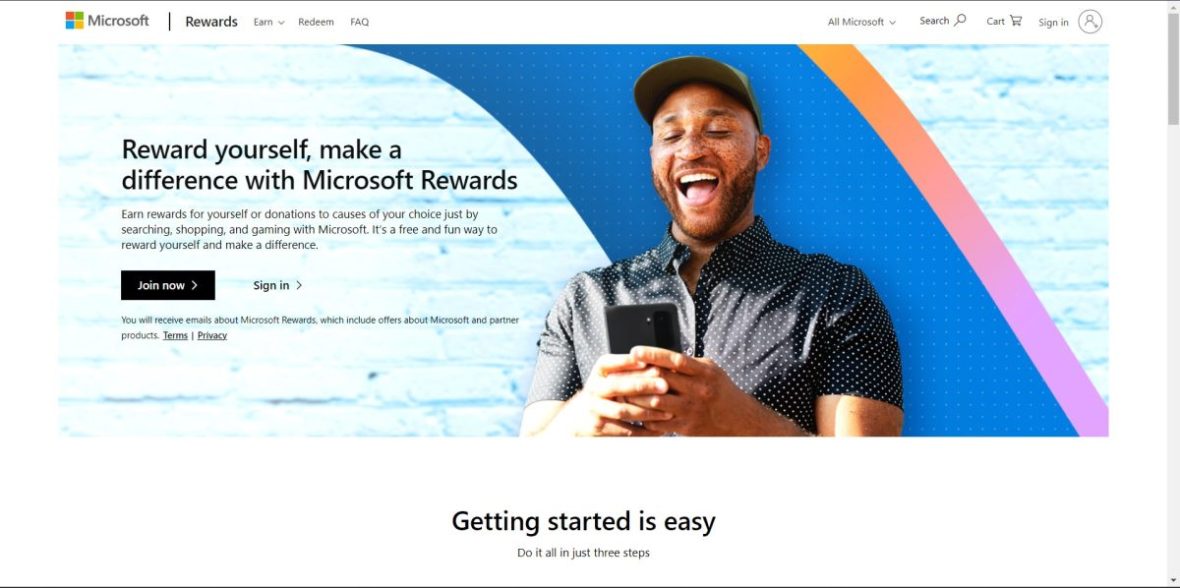Expand the Earn dropdown menu
The image size is (1180, 588).
coord(269,22)
